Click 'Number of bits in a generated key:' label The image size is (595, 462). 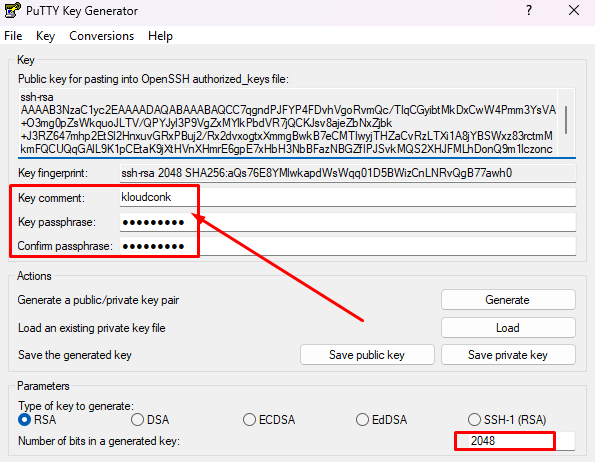99,441
